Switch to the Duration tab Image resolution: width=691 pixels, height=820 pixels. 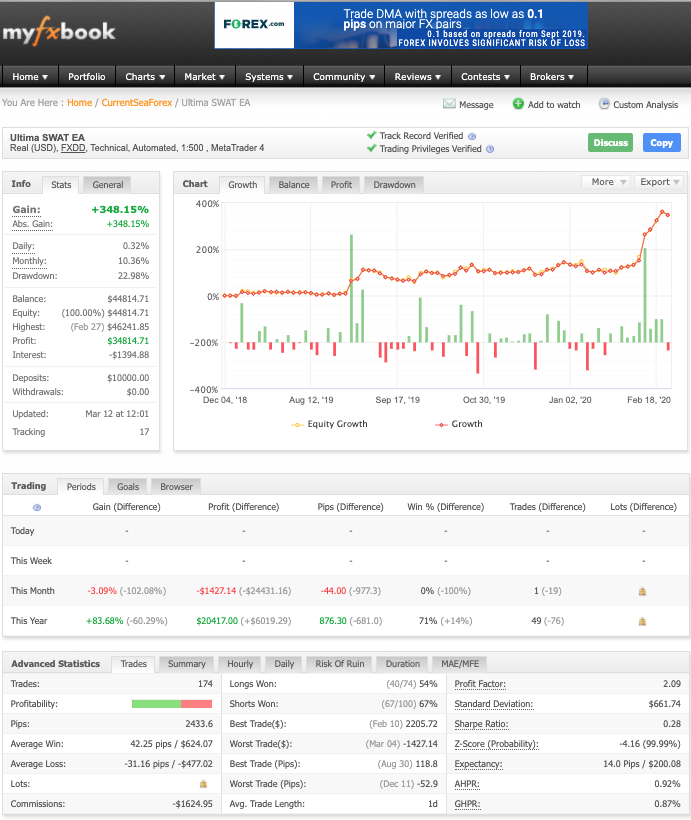click(403, 664)
